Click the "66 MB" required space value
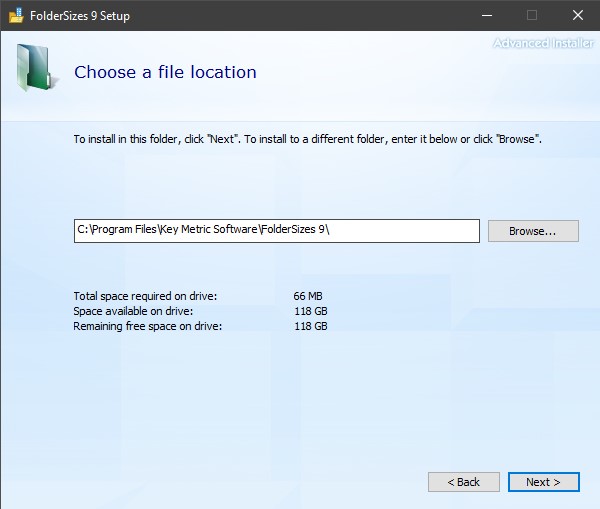600x509 pixels. click(x=308, y=296)
